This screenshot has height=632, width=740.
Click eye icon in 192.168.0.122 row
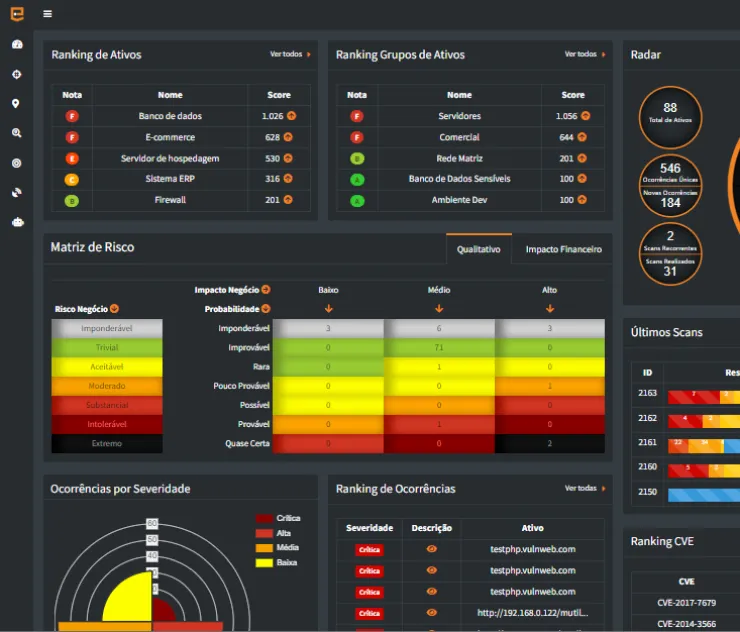[x=431, y=613]
